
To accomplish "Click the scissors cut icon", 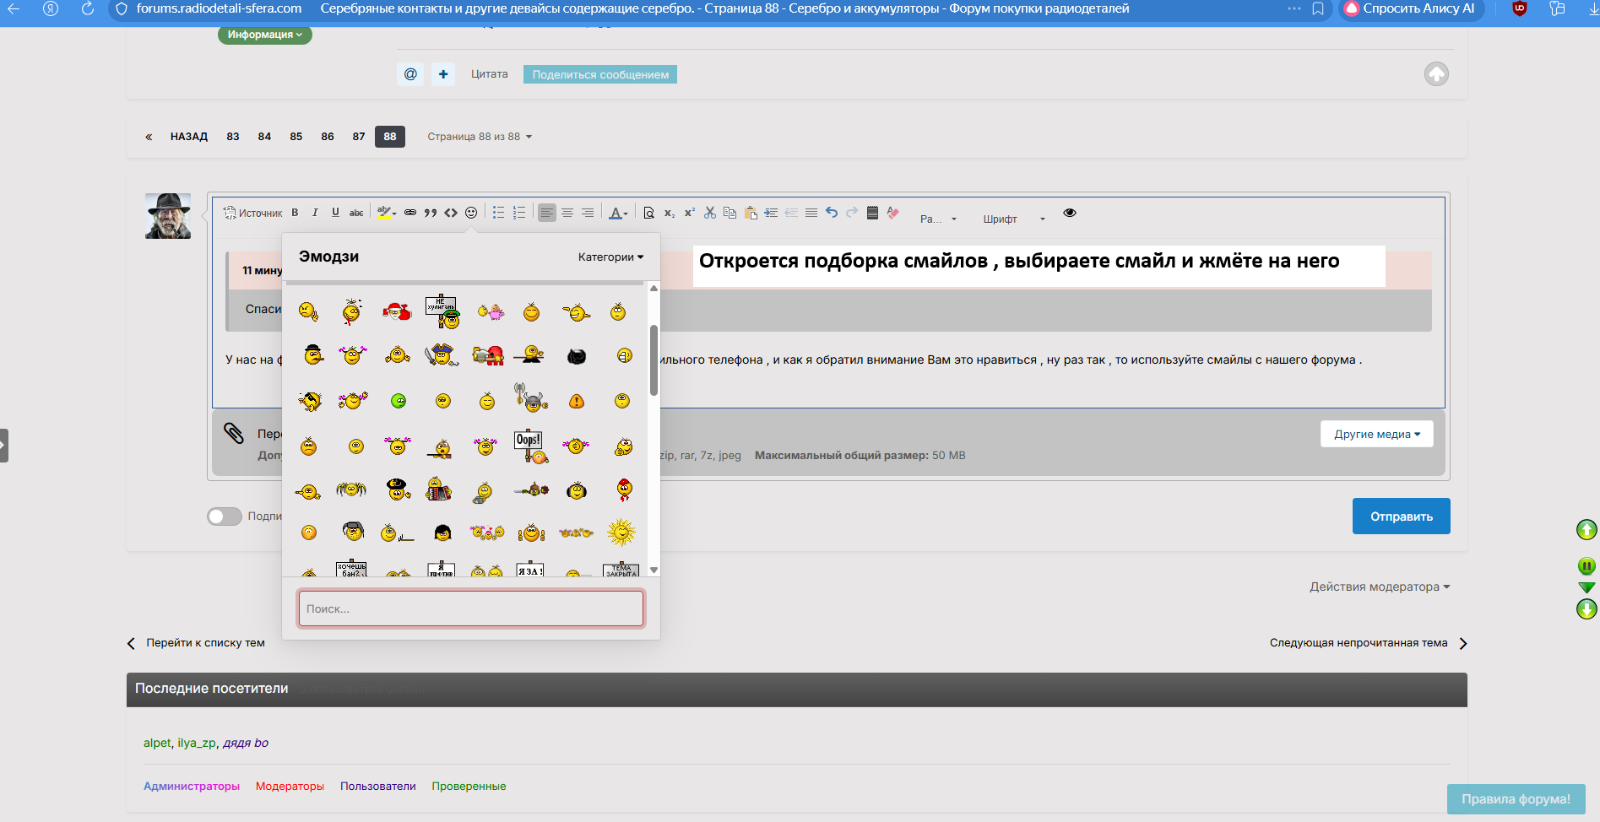I will pos(710,213).
